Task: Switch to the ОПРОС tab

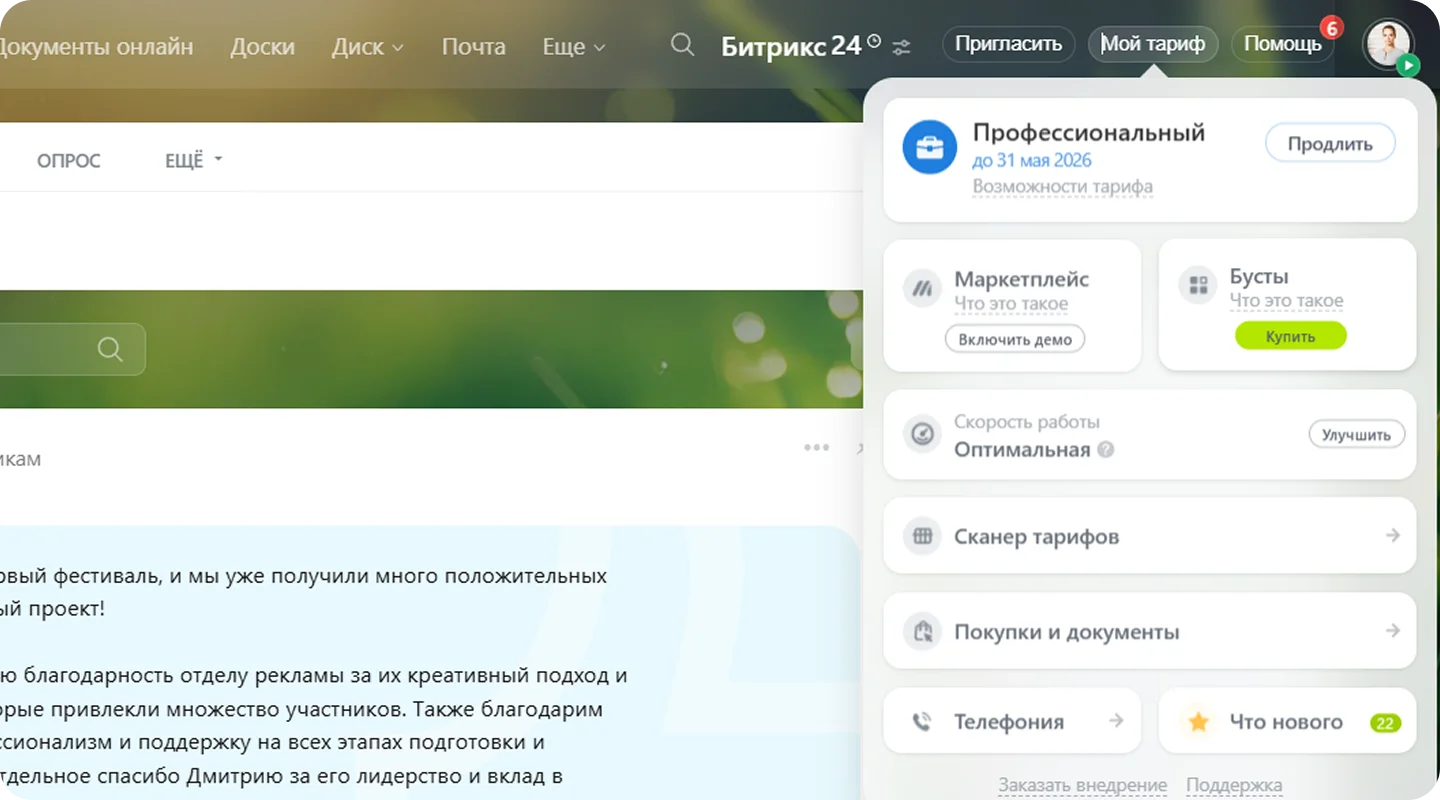Action: (69, 160)
